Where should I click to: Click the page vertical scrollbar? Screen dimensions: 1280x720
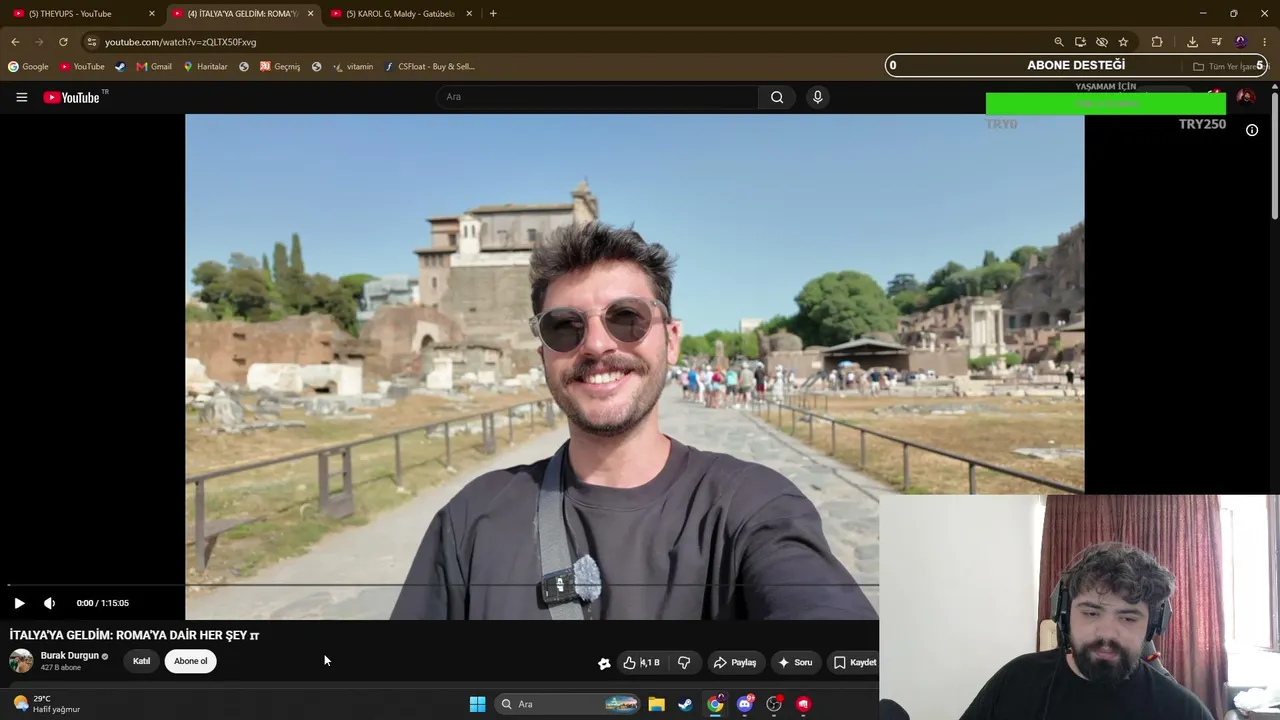click(x=1275, y=155)
